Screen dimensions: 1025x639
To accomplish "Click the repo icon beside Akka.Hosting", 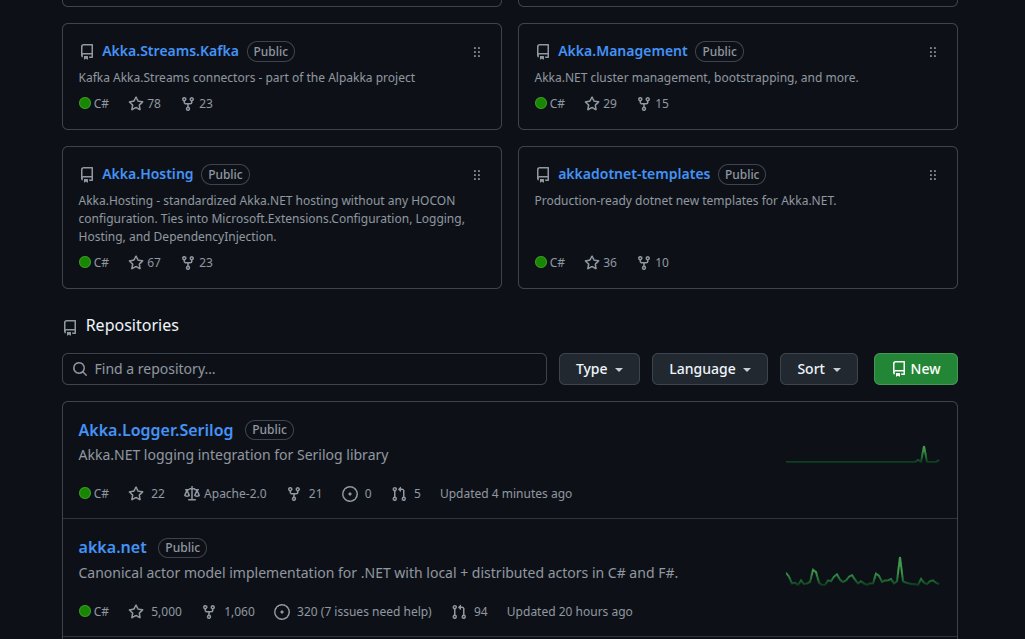I will [x=86, y=174].
